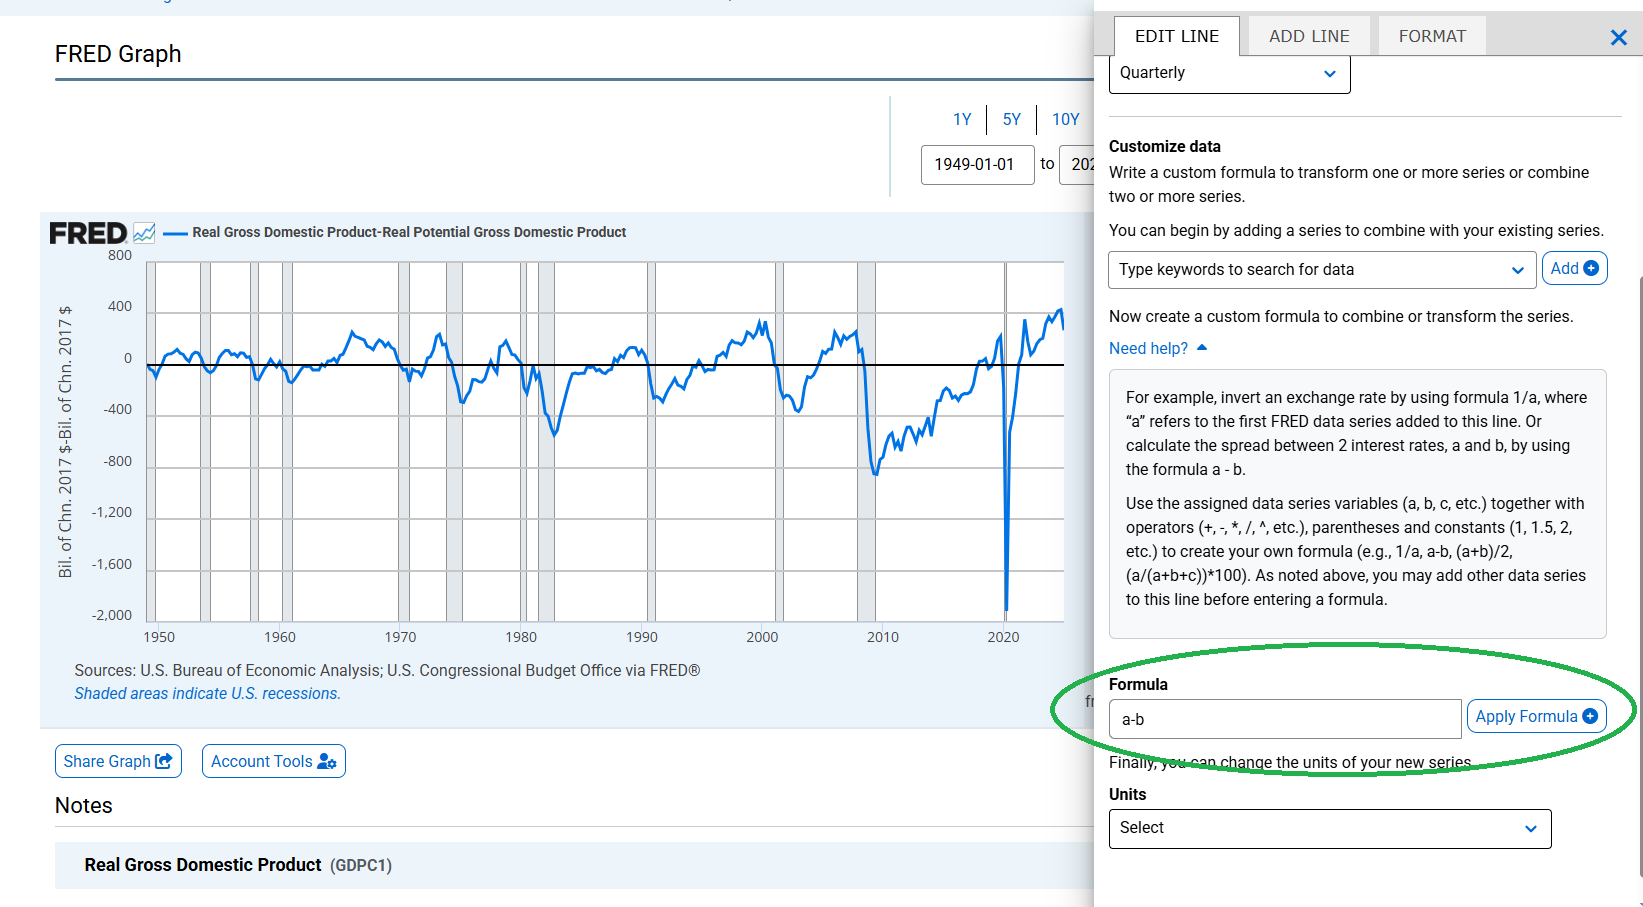Switch to the ADD LINE tab
The width and height of the screenshot is (1643, 907).
(x=1308, y=35)
